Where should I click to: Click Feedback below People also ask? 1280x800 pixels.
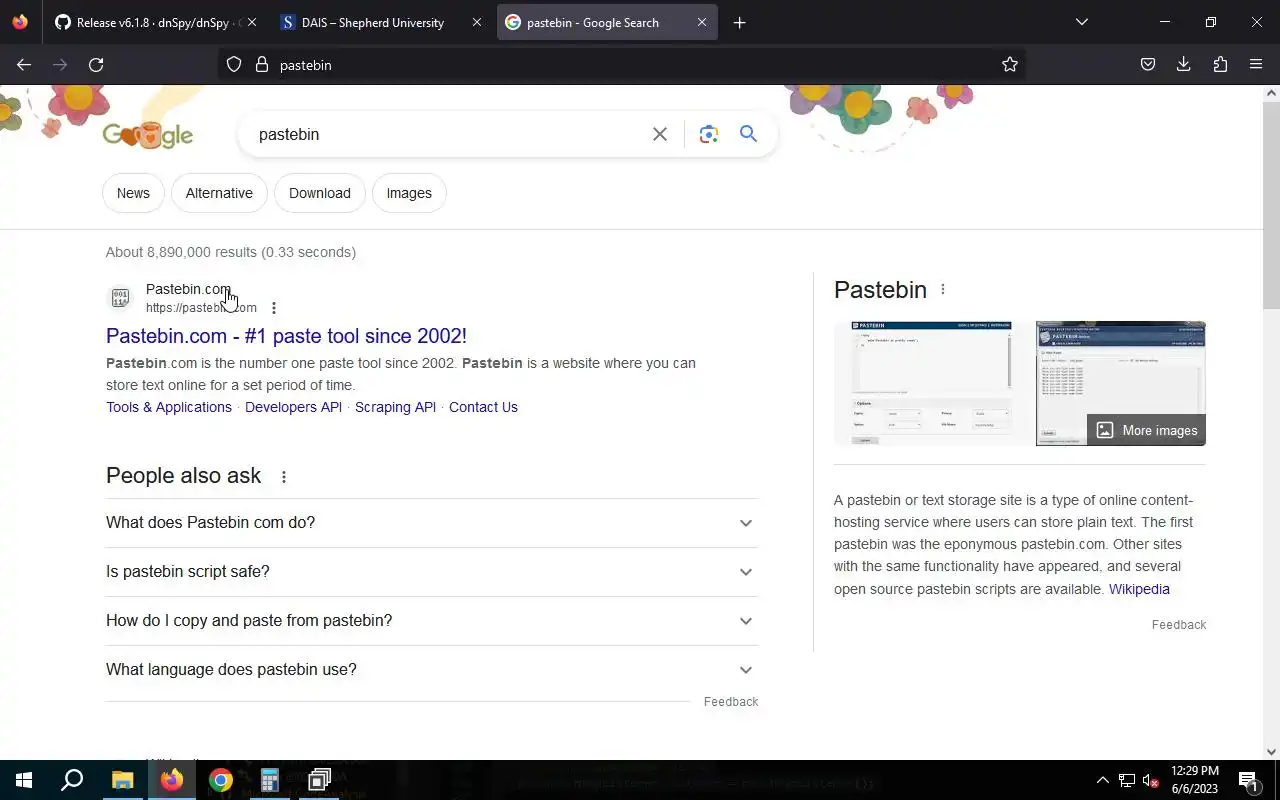(731, 701)
